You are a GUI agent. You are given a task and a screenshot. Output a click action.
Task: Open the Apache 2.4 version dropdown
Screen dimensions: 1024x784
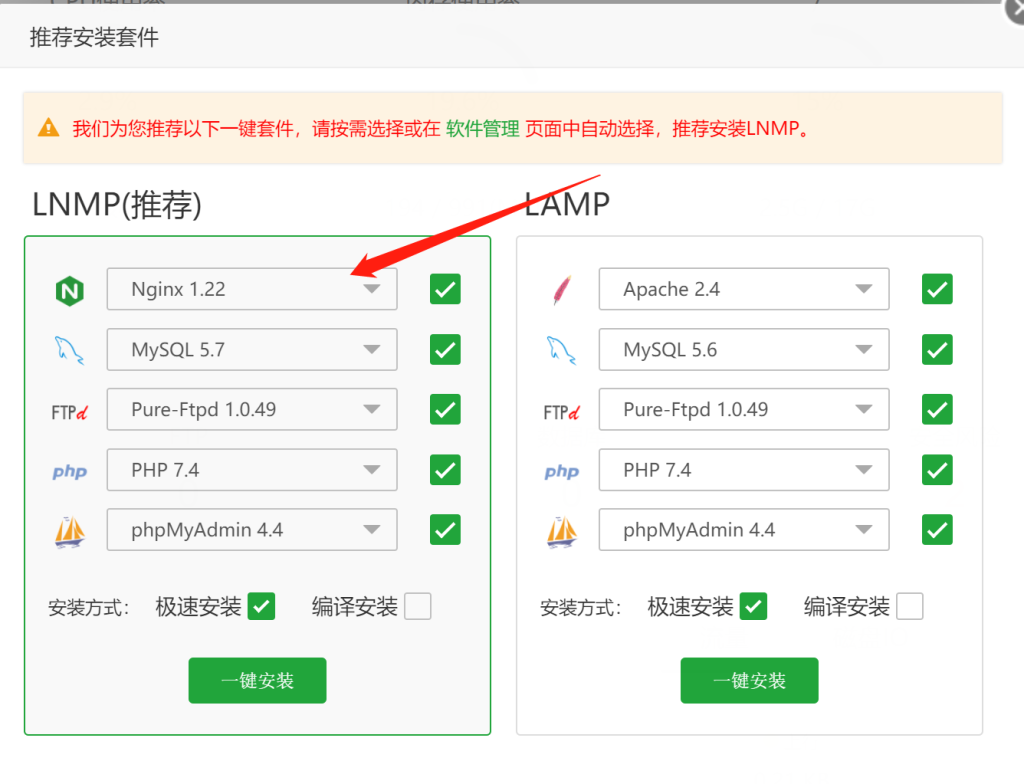click(744, 289)
